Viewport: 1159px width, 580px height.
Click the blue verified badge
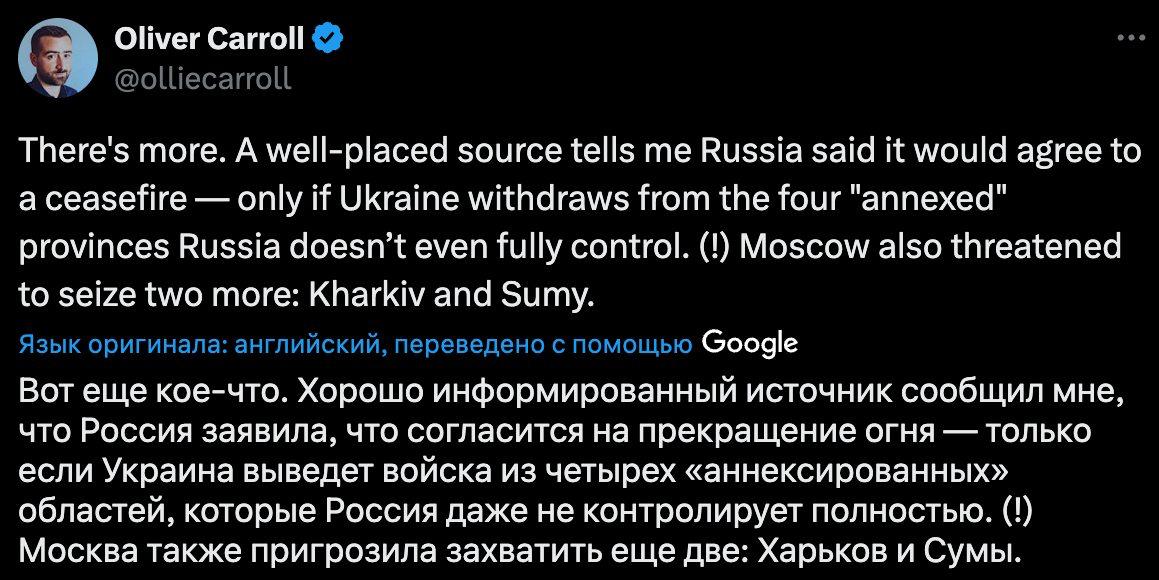click(x=330, y=41)
